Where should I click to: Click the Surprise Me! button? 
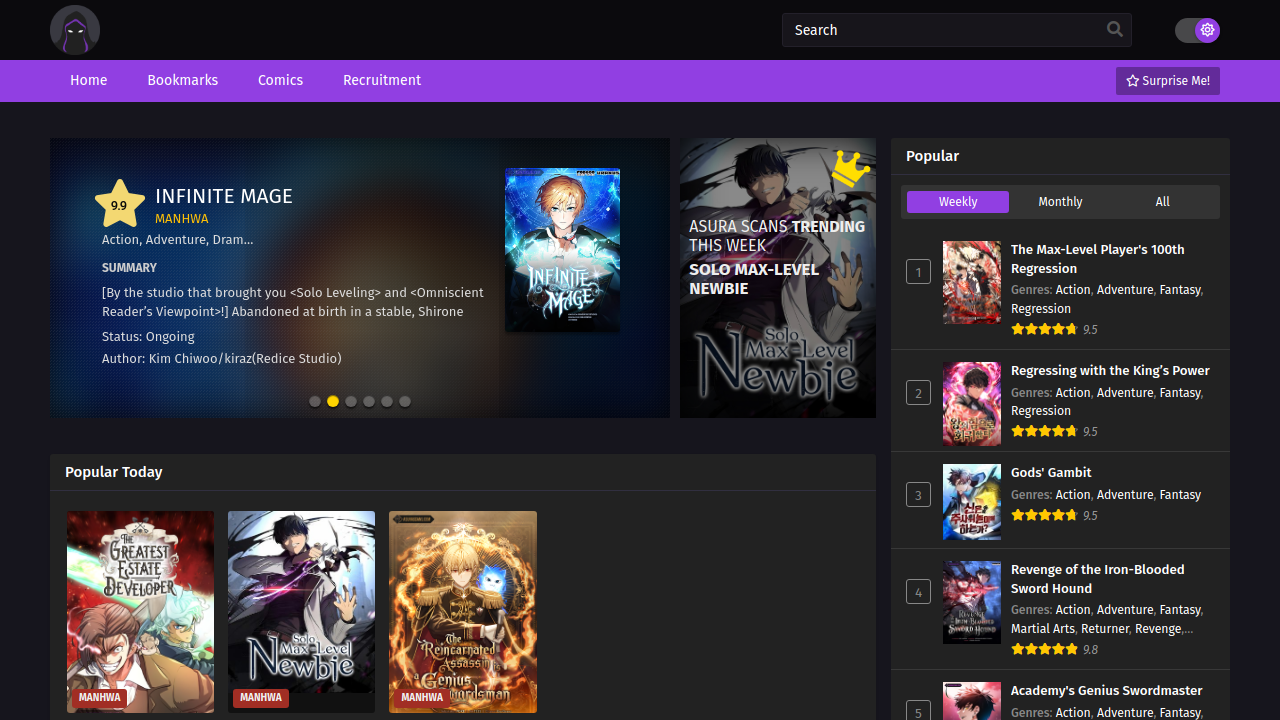click(x=1168, y=81)
